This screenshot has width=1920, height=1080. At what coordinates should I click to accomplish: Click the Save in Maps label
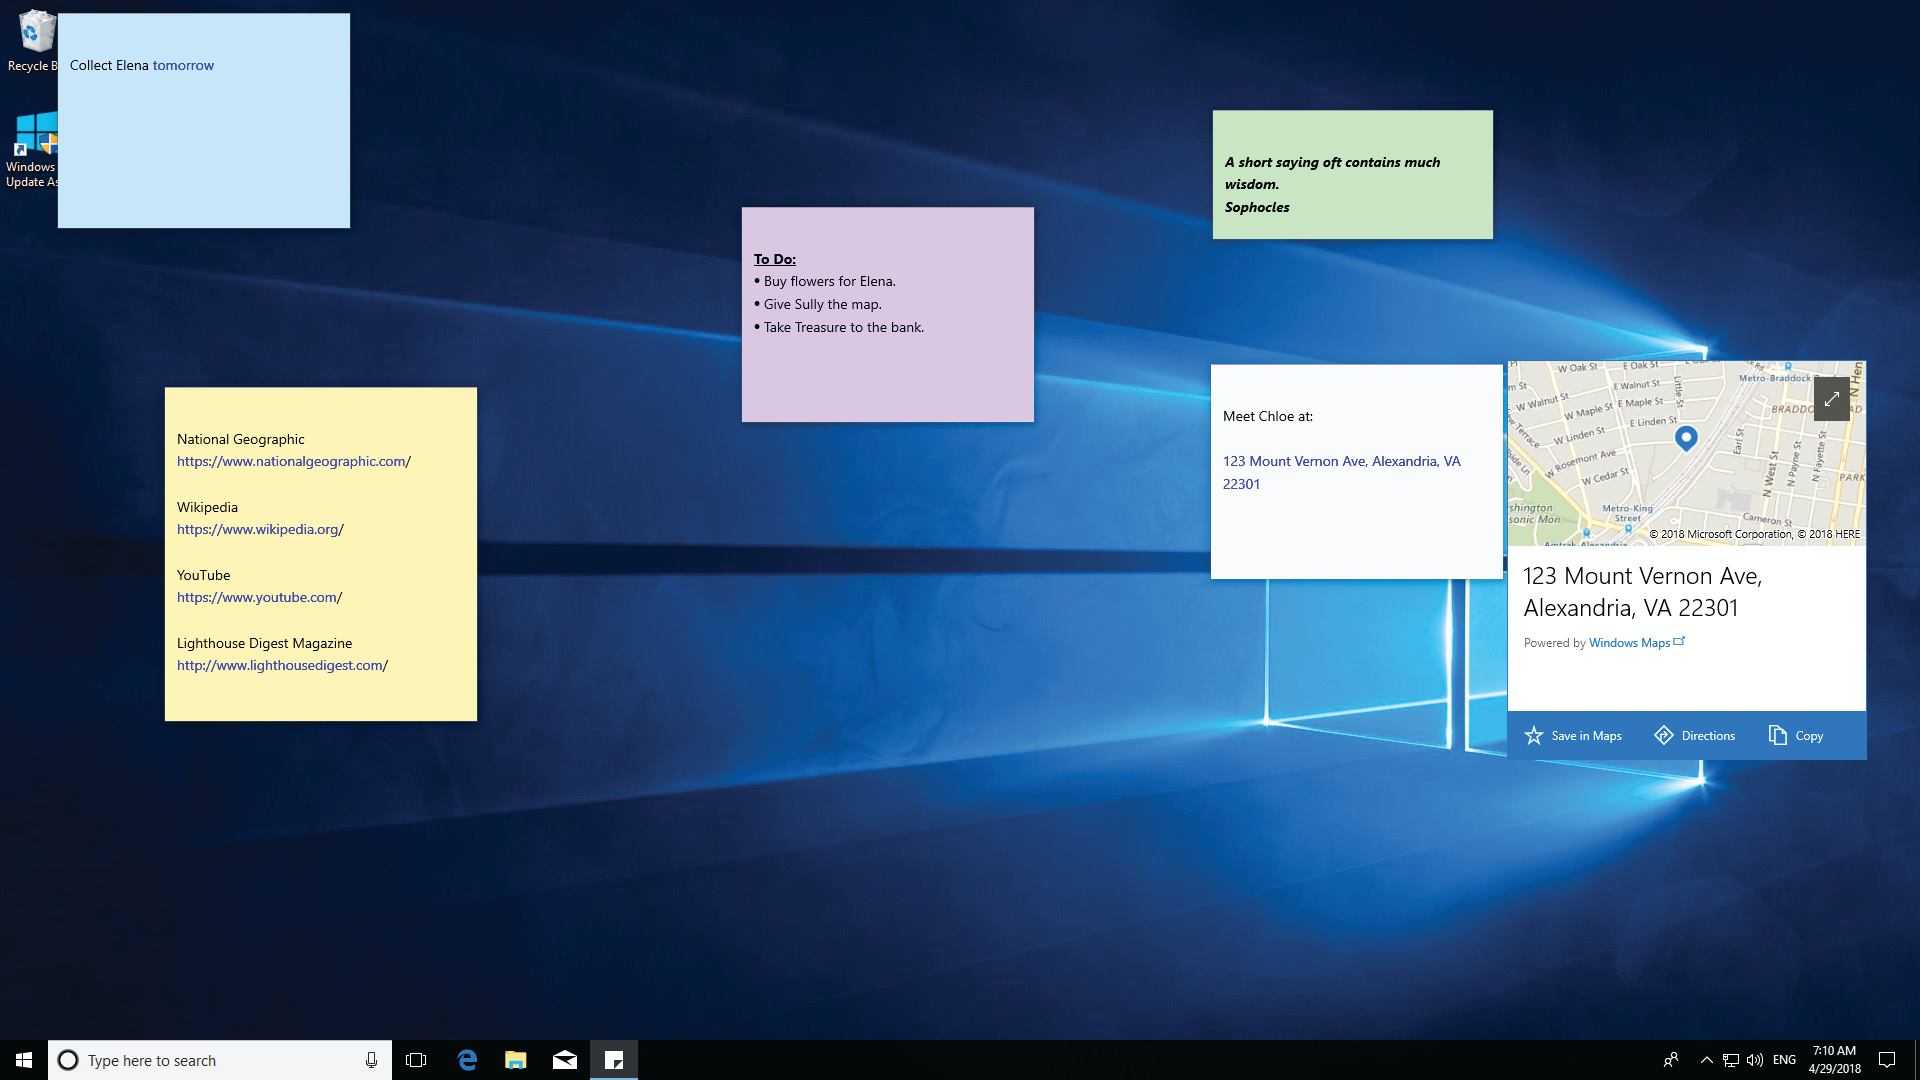pos(1586,736)
